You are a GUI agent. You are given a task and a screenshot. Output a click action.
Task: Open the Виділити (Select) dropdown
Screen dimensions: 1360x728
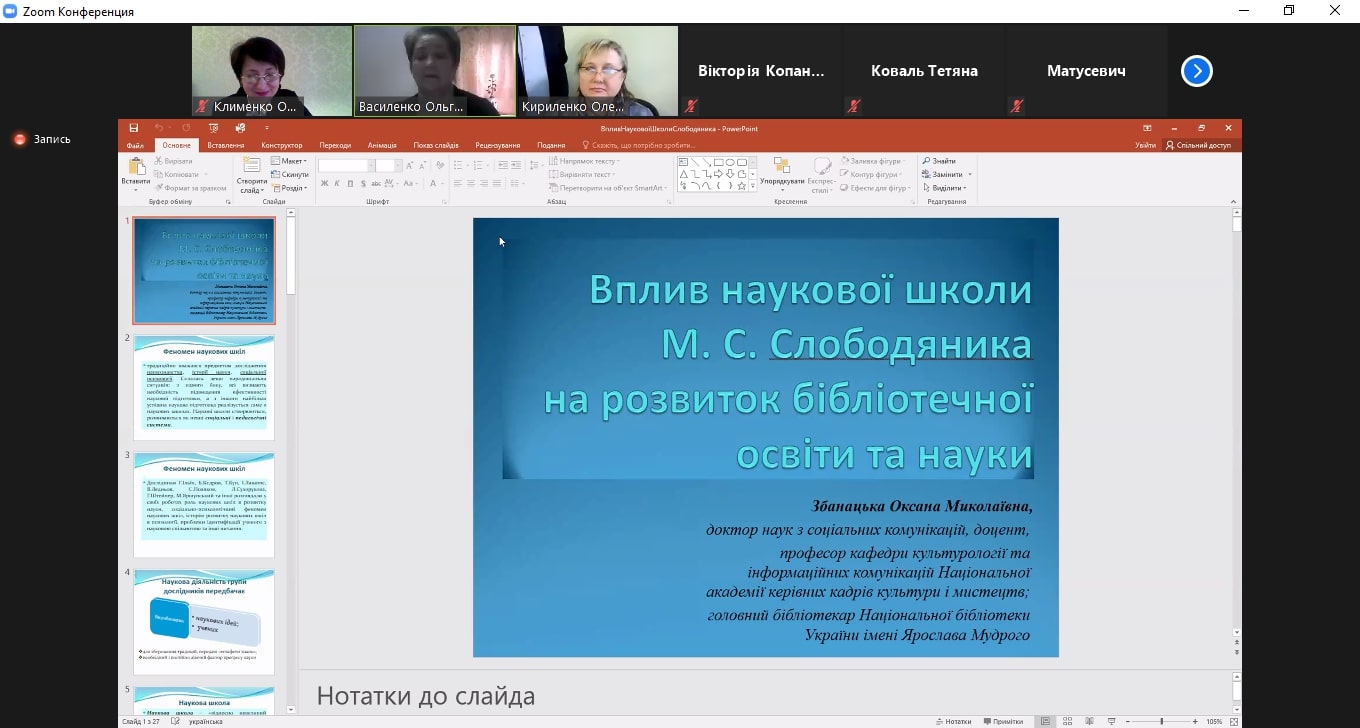(x=945, y=188)
